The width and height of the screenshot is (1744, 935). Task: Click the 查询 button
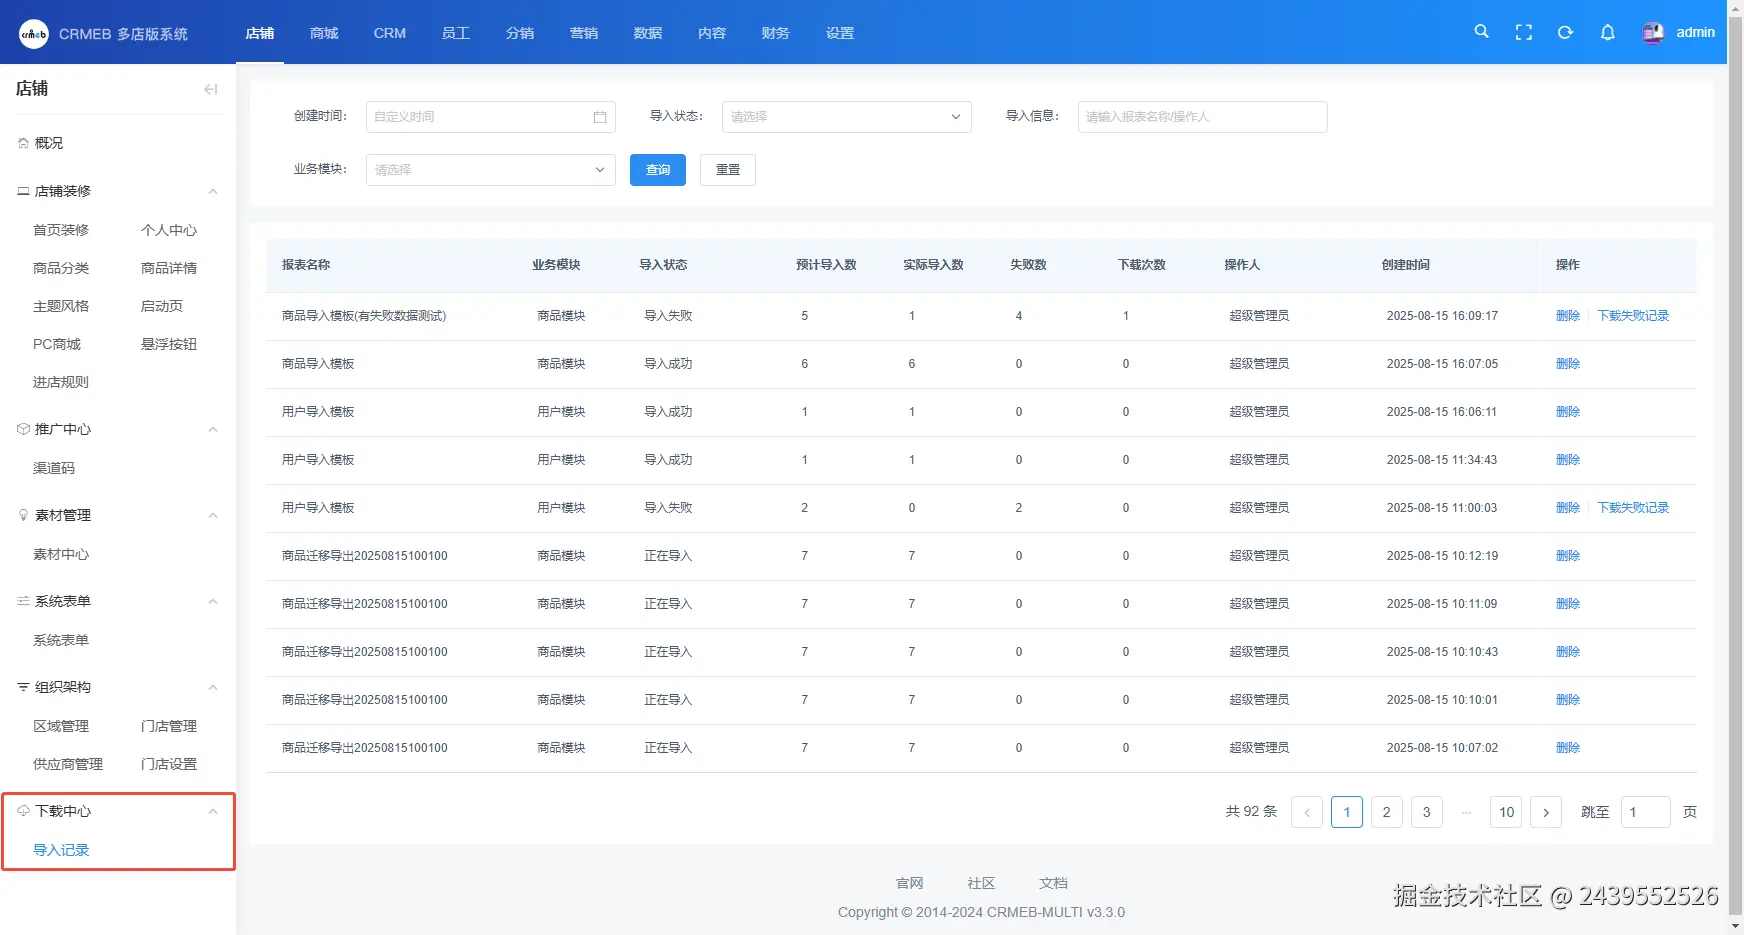(658, 170)
